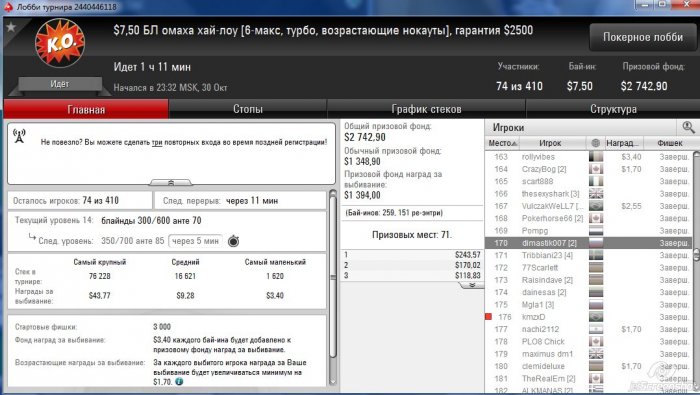Image resolution: width=700 pixels, height=395 pixels.
Task: Click the level timer stopwatch icon
Action: pos(233,241)
